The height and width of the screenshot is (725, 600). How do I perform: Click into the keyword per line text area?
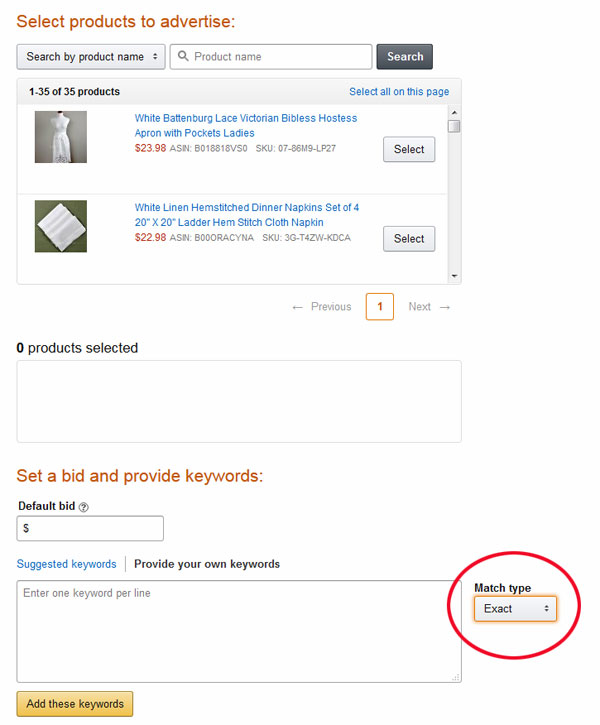coord(239,632)
